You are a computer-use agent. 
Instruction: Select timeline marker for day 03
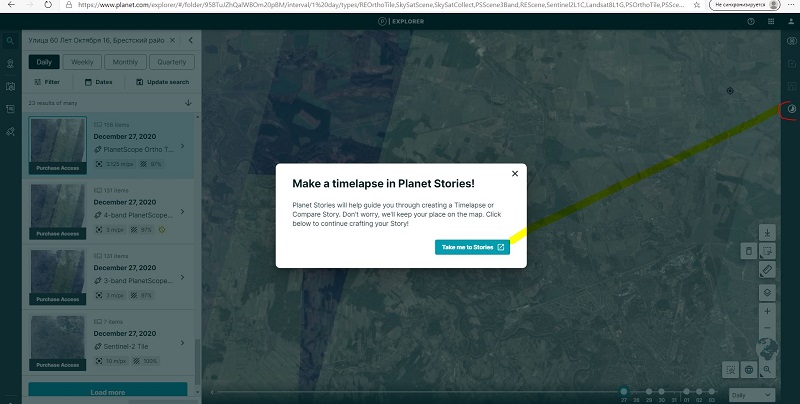712,392
